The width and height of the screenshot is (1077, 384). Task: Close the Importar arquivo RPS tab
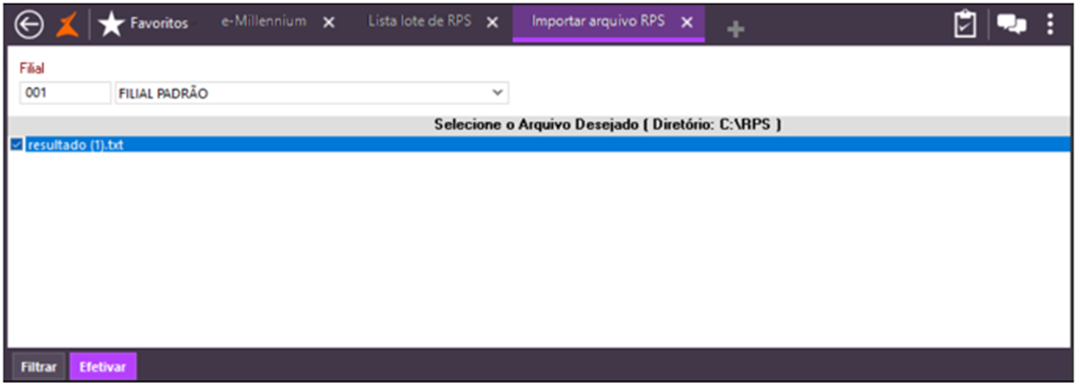pyautogui.click(x=686, y=23)
